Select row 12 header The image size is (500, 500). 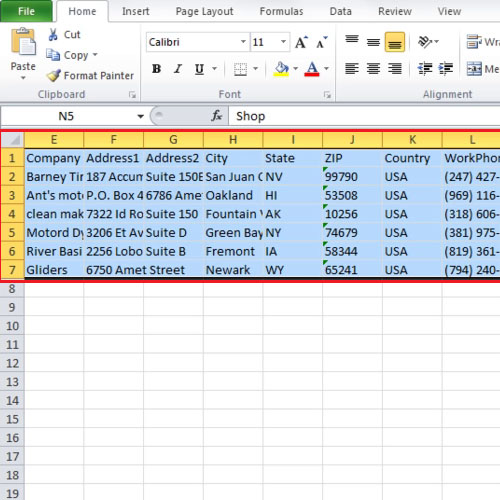coord(12,363)
